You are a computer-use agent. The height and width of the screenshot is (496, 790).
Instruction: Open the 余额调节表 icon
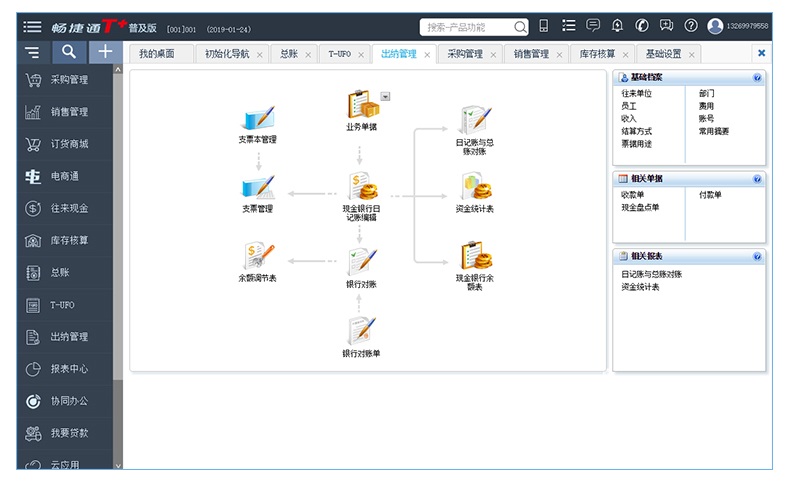point(257,257)
